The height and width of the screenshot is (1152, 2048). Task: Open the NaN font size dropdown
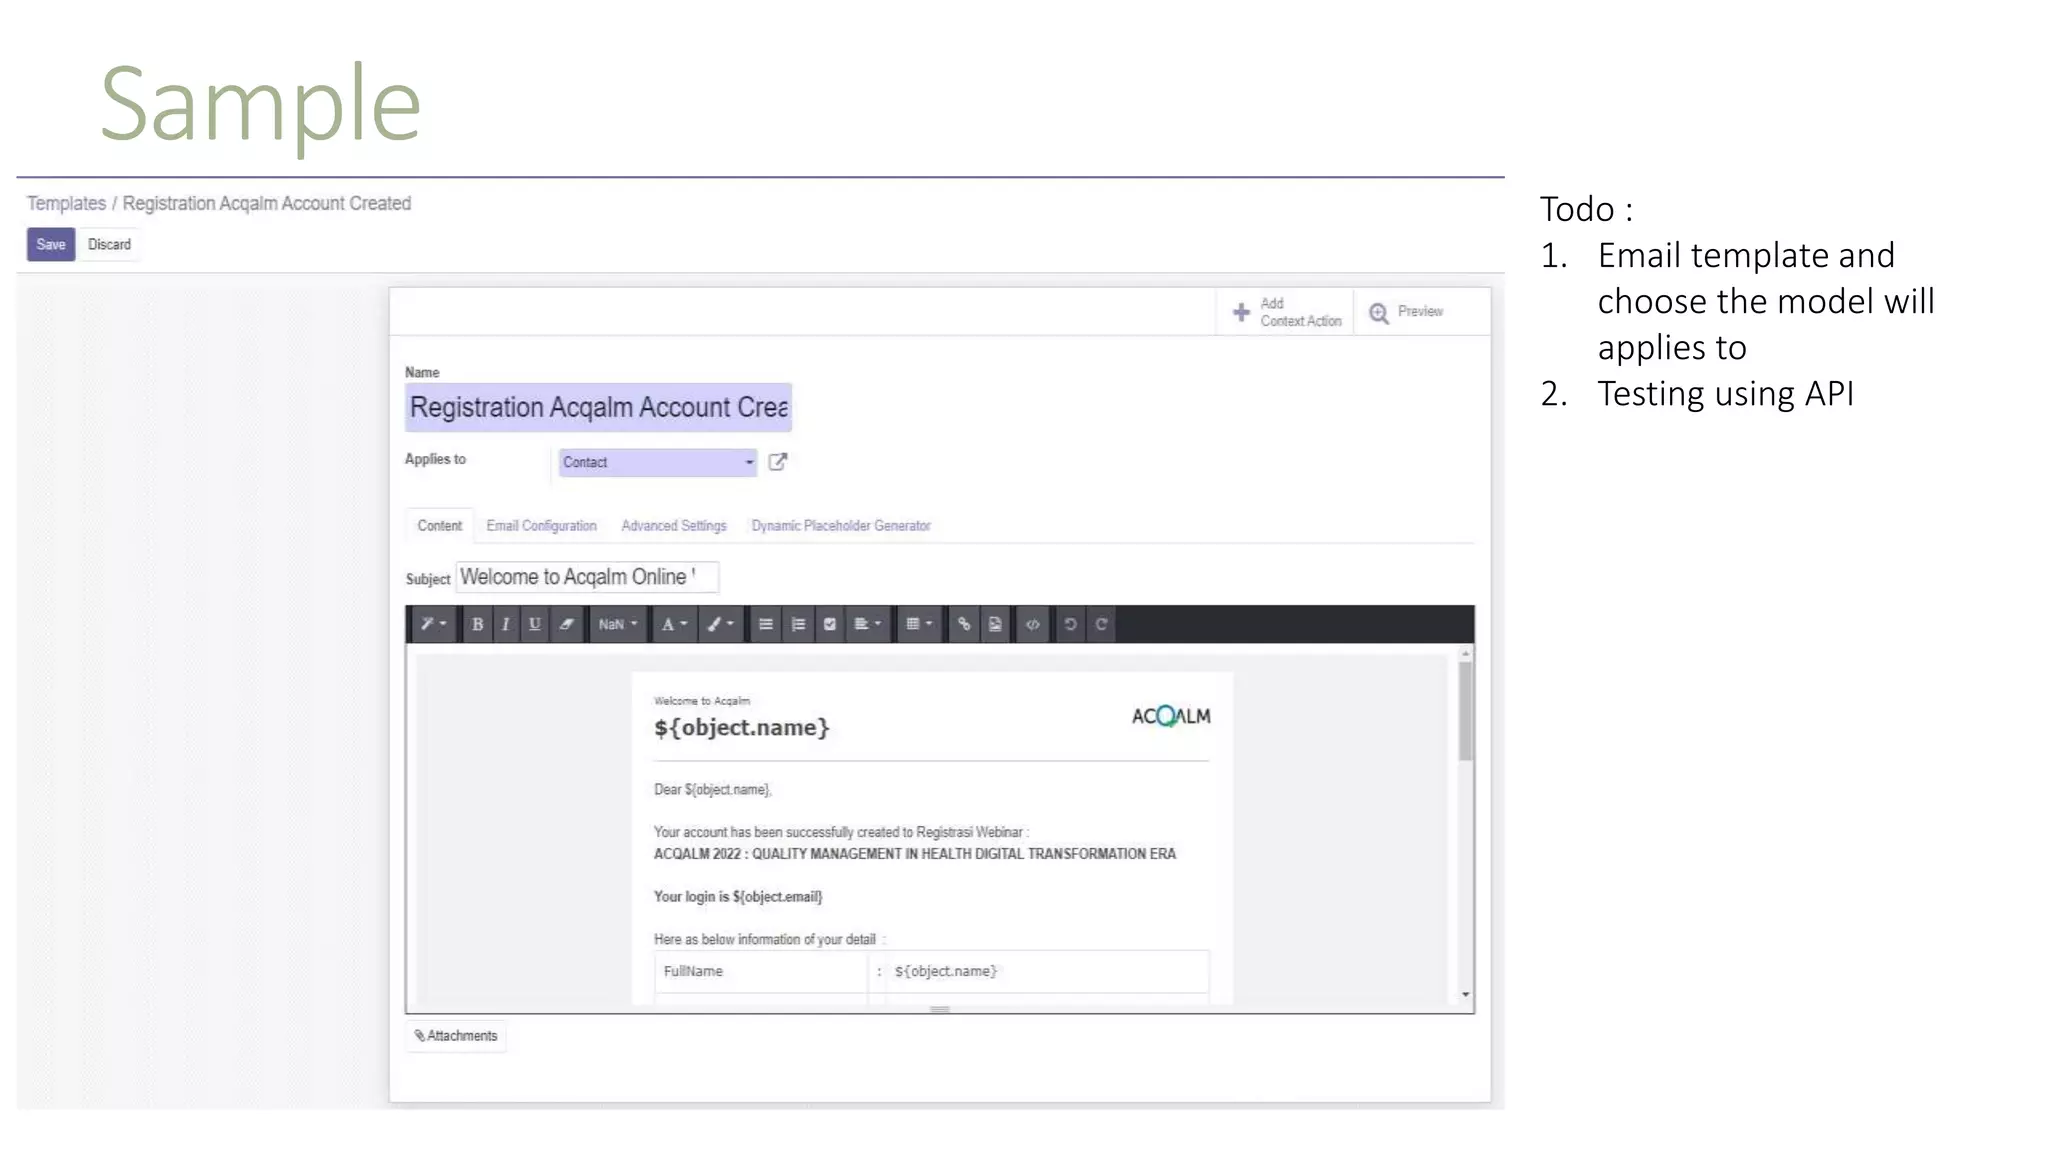point(617,624)
